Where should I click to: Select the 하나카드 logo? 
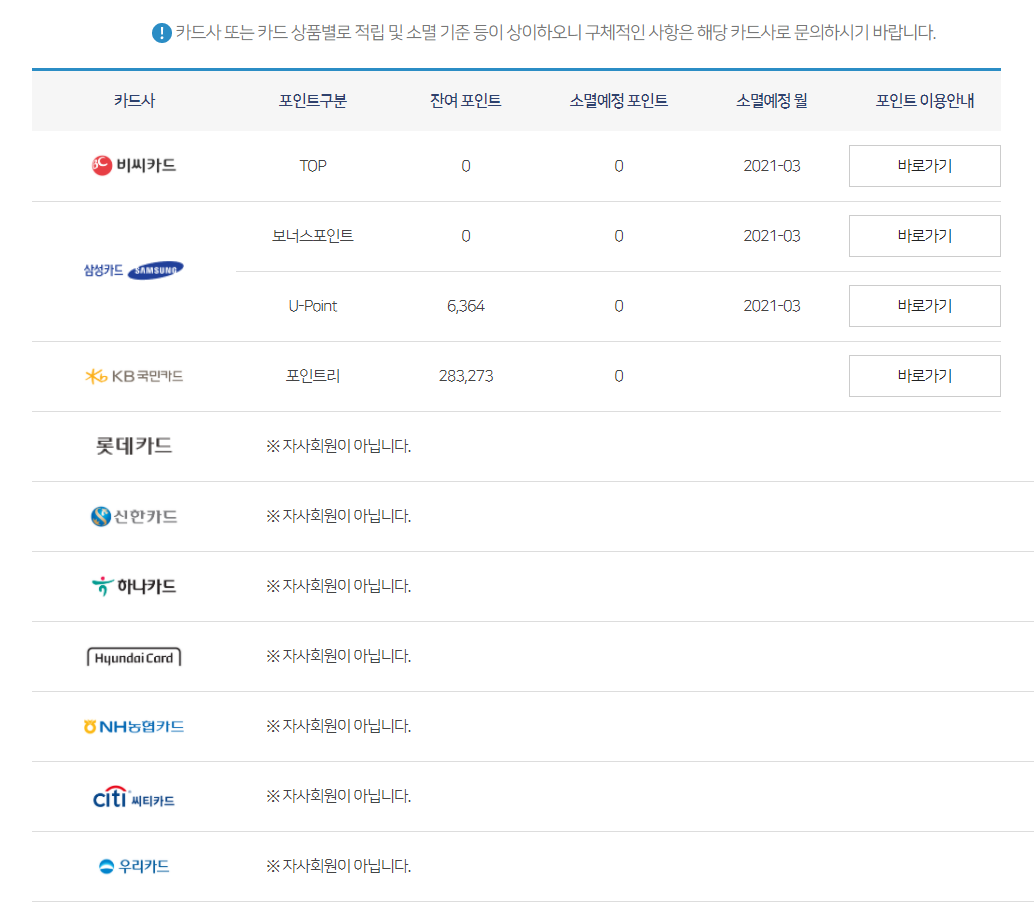pos(132,586)
